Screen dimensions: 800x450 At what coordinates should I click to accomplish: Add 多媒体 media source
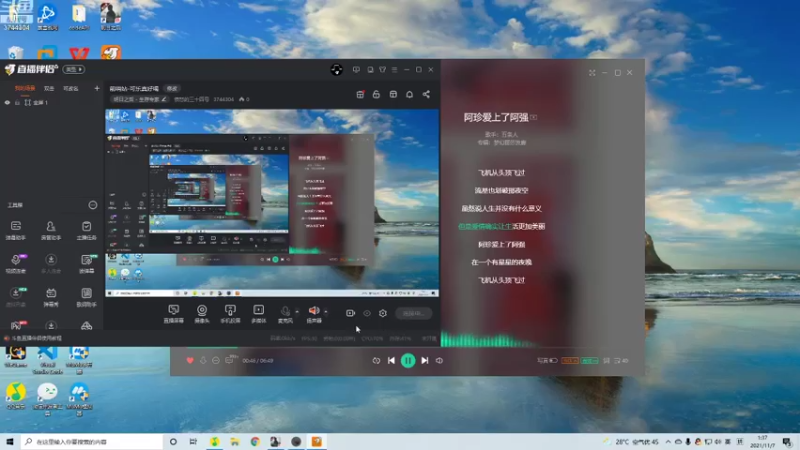pos(259,314)
